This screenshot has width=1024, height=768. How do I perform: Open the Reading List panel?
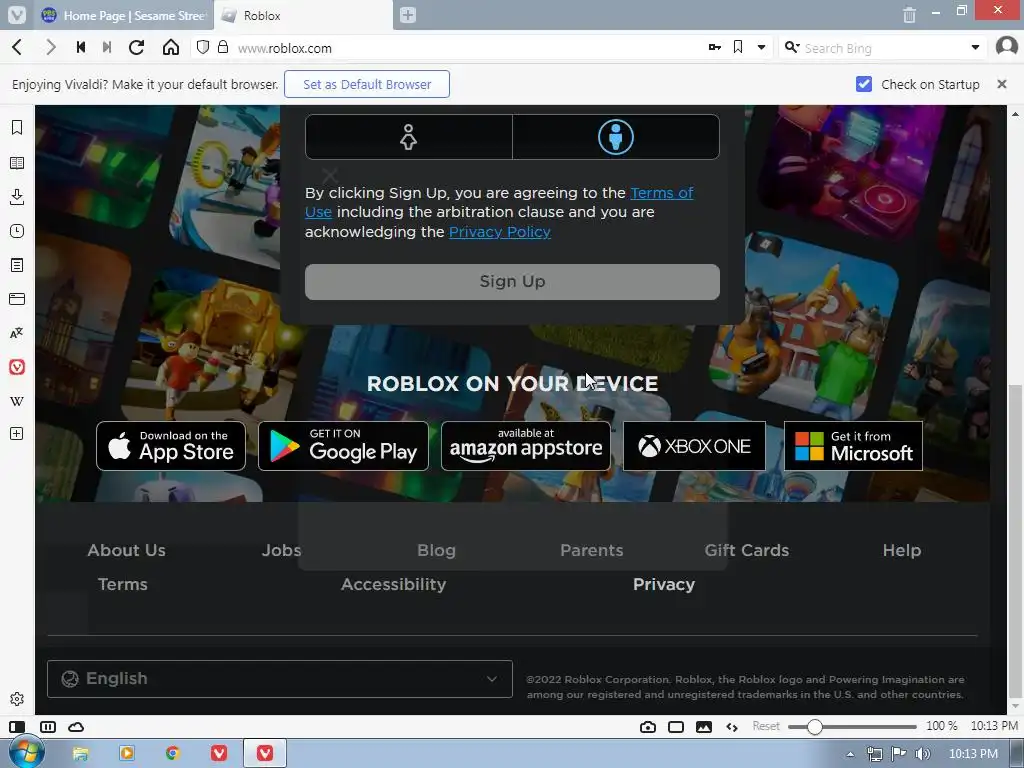17,163
